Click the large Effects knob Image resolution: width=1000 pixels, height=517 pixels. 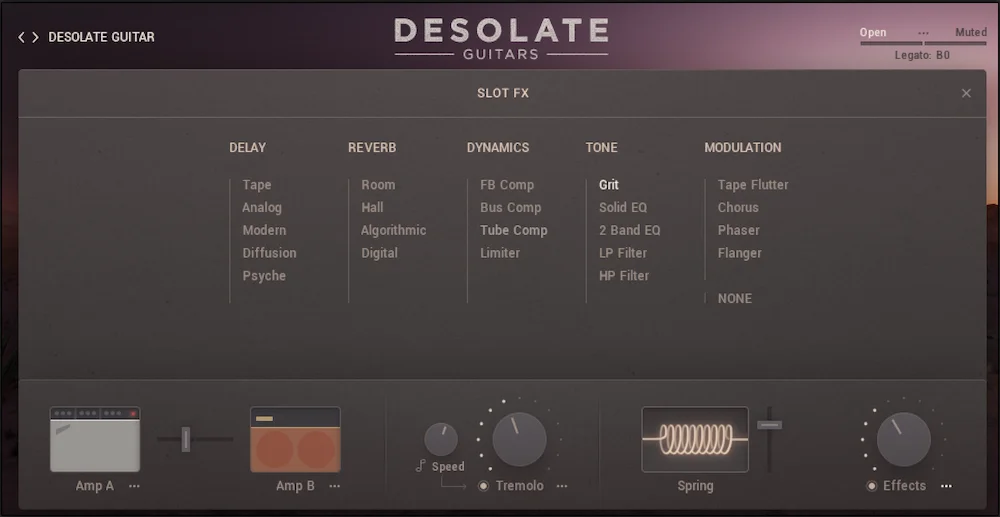(904, 439)
